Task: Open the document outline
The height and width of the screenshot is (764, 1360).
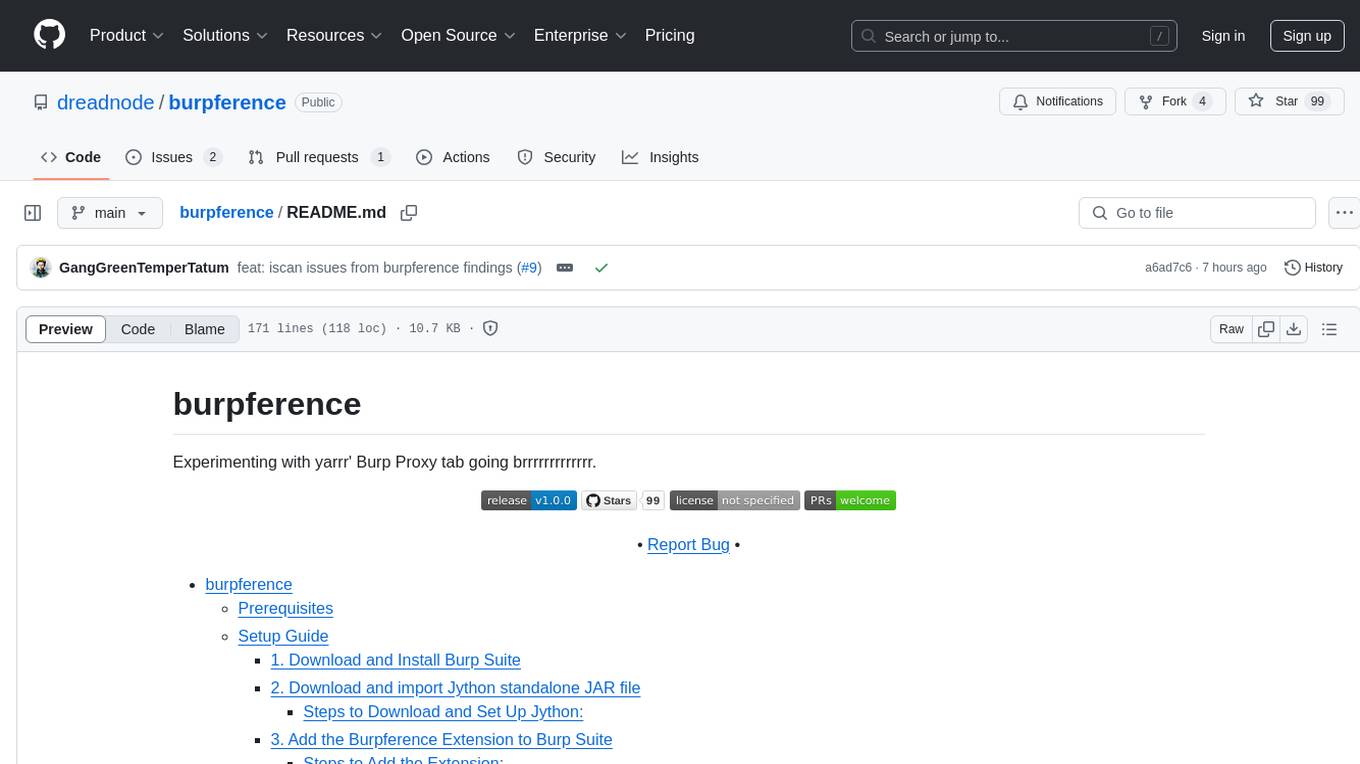Action: click(1329, 329)
